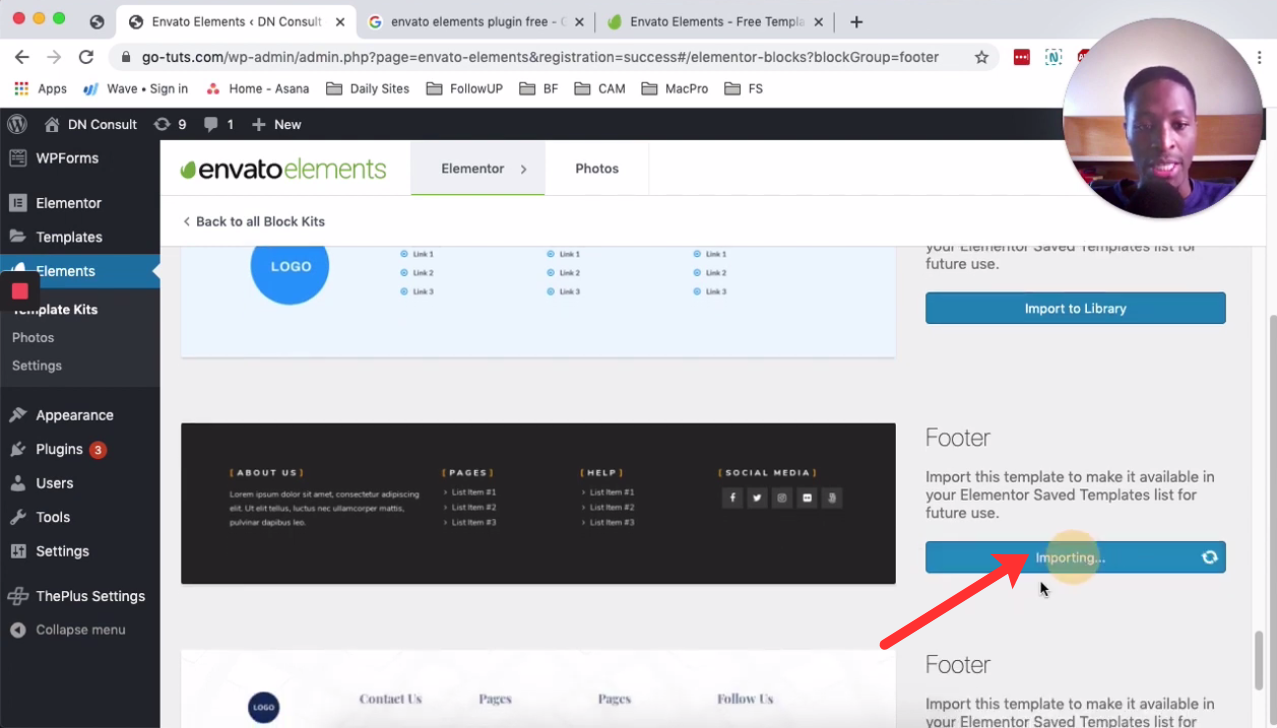Click Import to Library button
Screen dimensions: 1277x728
pos(1075,308)
